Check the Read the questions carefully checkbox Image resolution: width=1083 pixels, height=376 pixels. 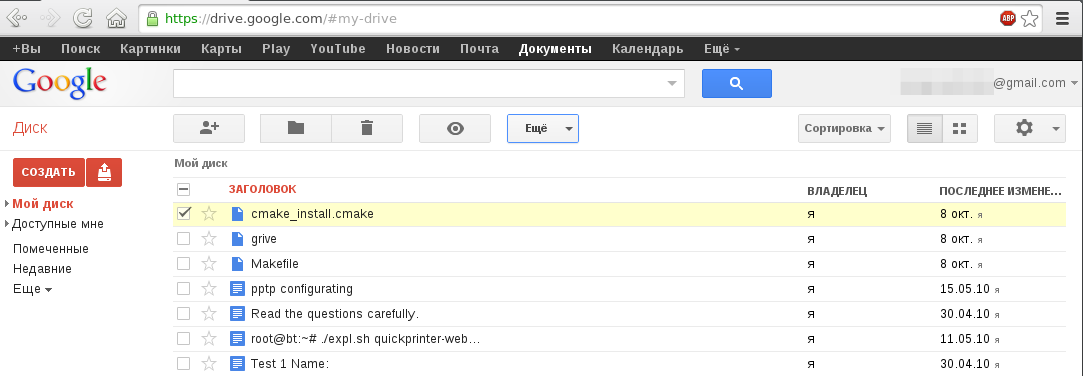(x=183, y=314)
